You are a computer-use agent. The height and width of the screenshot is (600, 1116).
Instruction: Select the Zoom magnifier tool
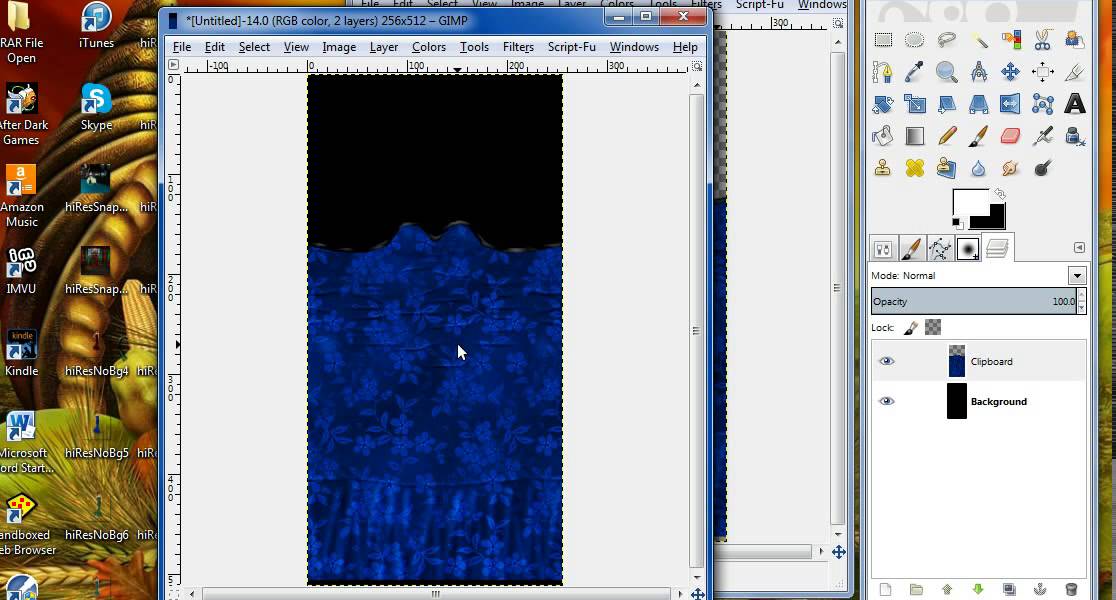pyautogui.click(x=947, y=72)
